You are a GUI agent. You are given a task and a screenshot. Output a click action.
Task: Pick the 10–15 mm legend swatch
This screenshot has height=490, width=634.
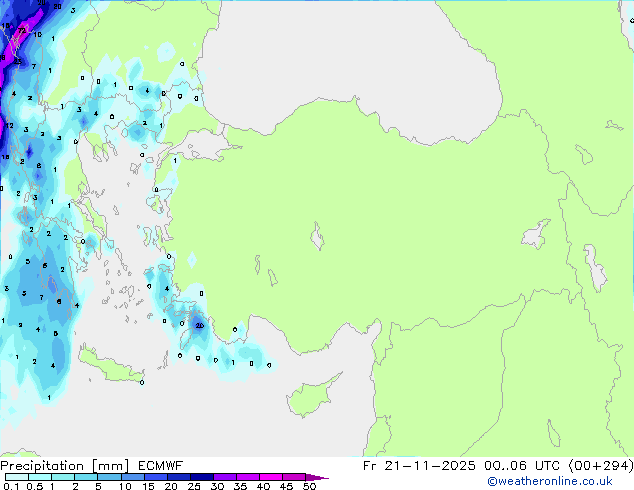(133, 477)
